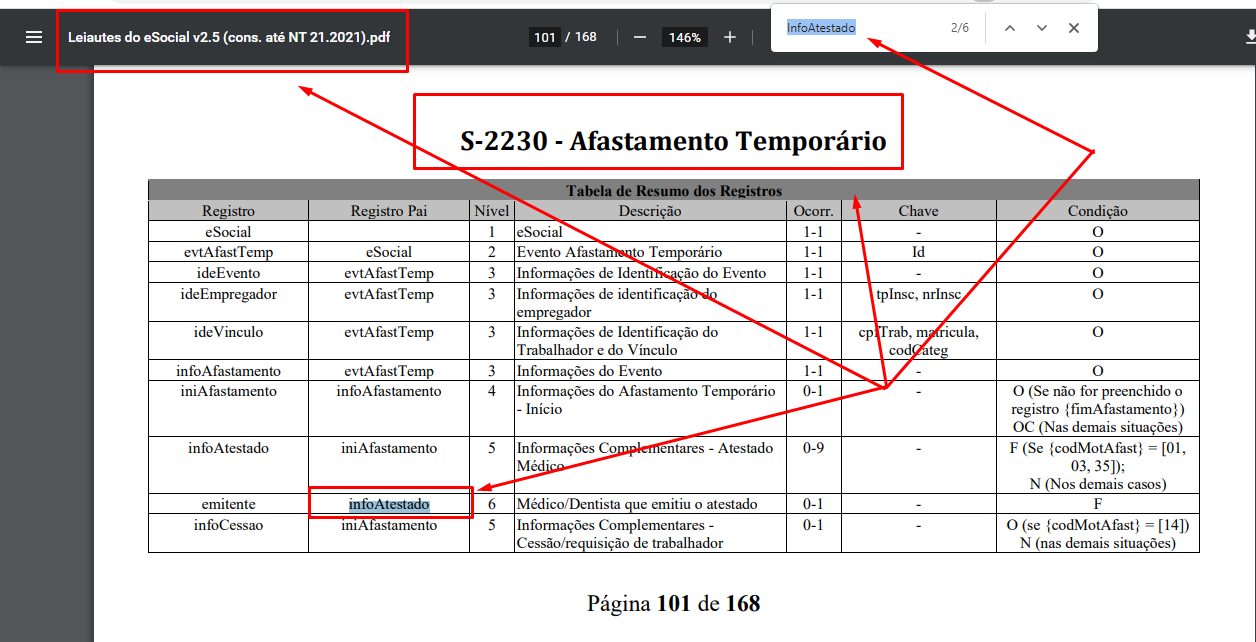This screenshot has width=1256, height=642.
Task: Zoom in with the plus button
Action: (730, 37)
